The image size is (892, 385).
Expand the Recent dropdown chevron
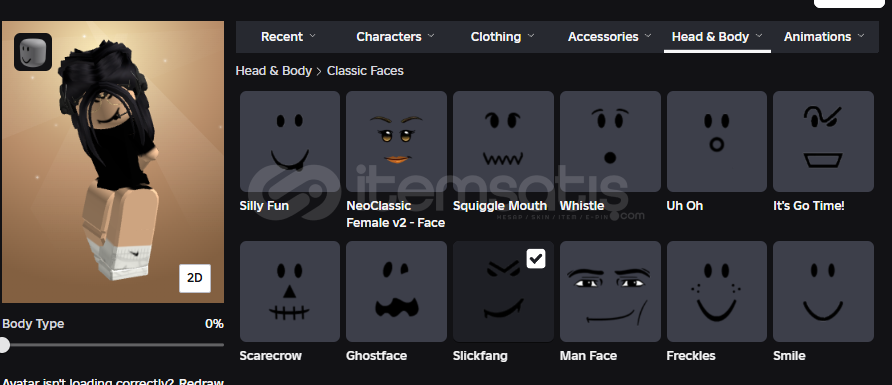coord(312,36)
